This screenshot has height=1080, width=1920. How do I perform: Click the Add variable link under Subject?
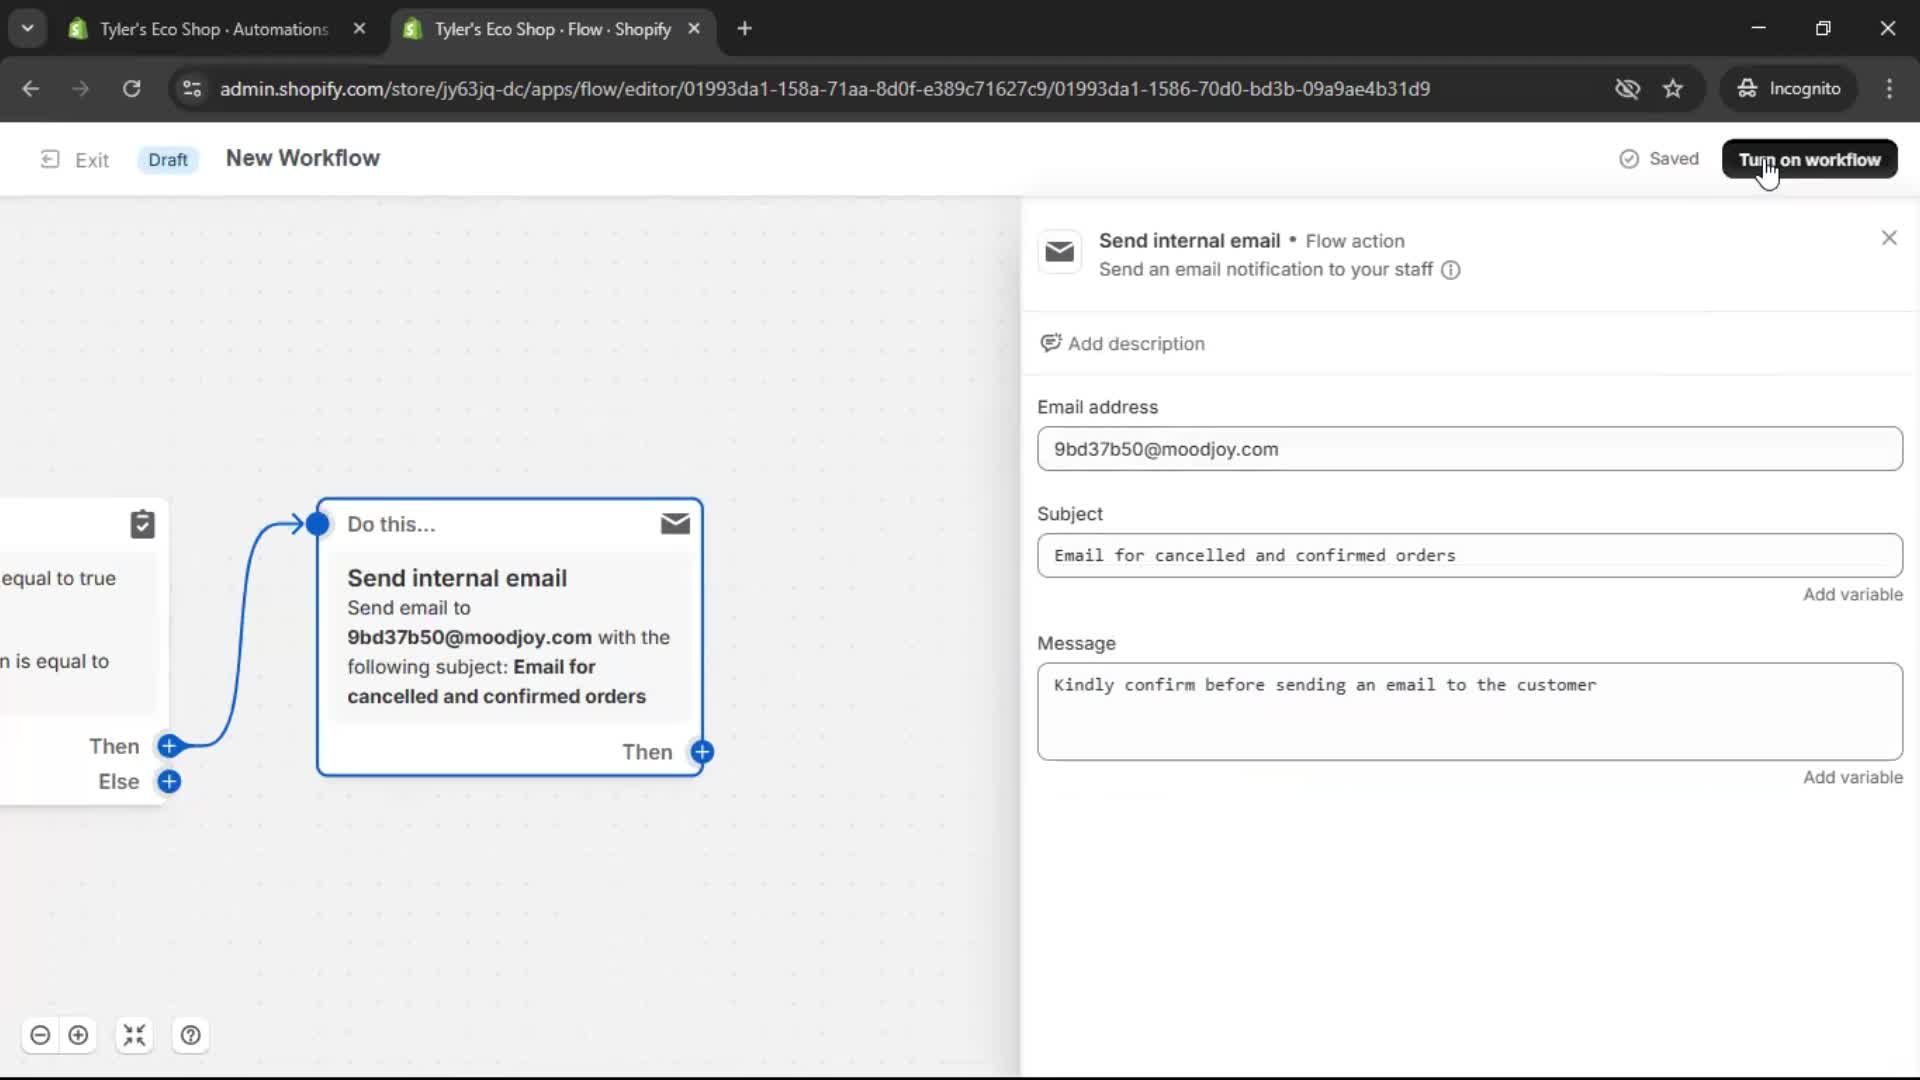[x=1851, y=594]
